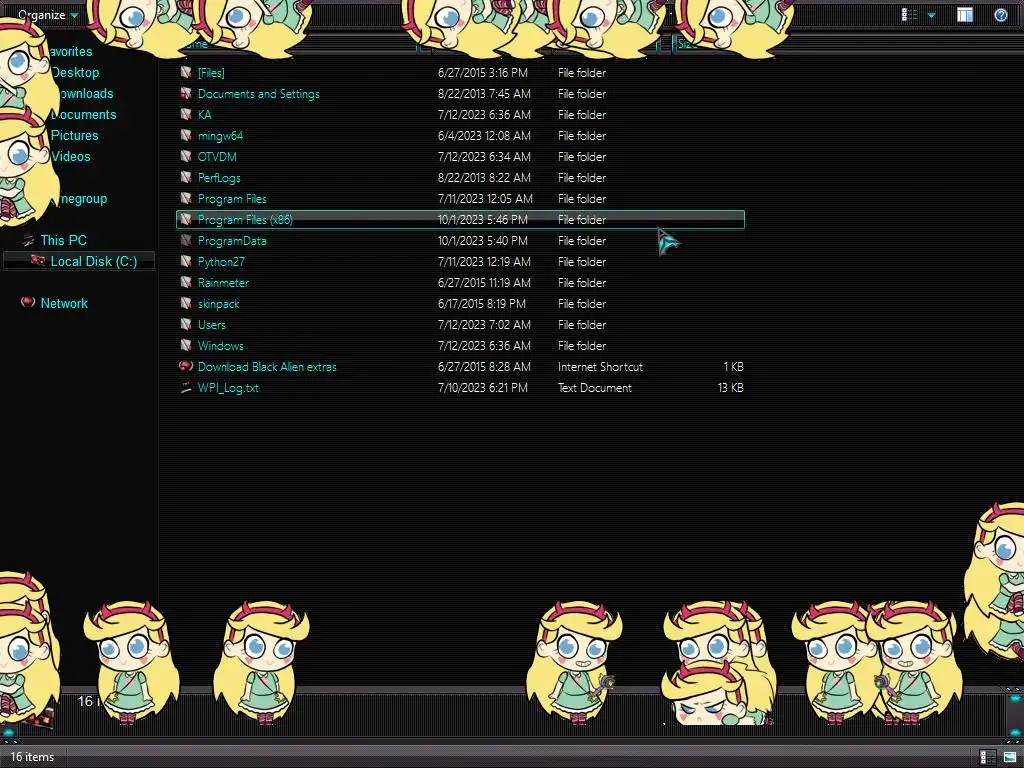The image size is (1024, 768).
Task: Select the Program Files folder name
Action: point(232,199)
